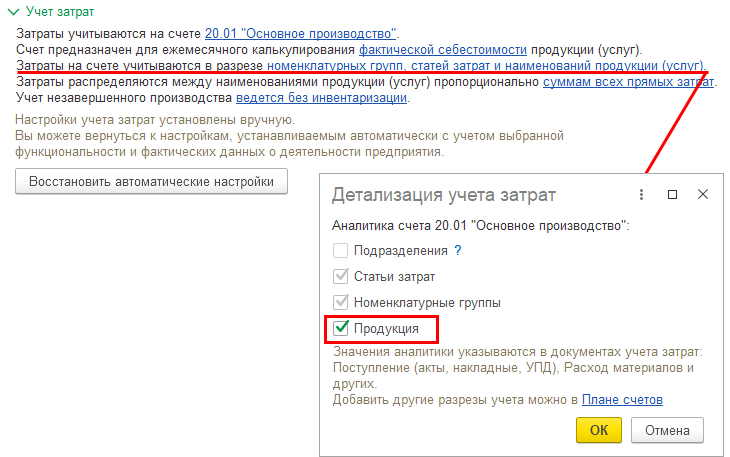Click the text Настройки учета затрат установлены вручную.

click(x=155, y=120)
